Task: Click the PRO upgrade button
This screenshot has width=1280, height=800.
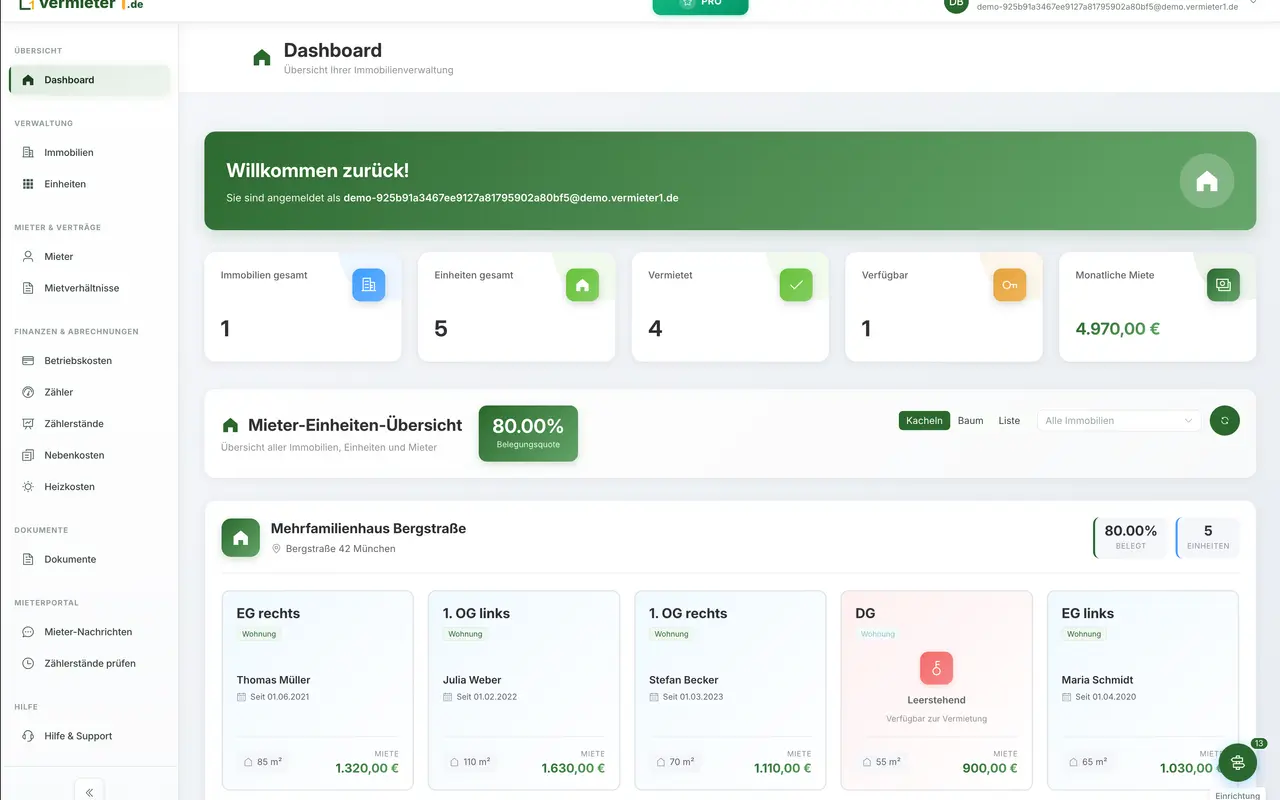Action: [700, 7]
